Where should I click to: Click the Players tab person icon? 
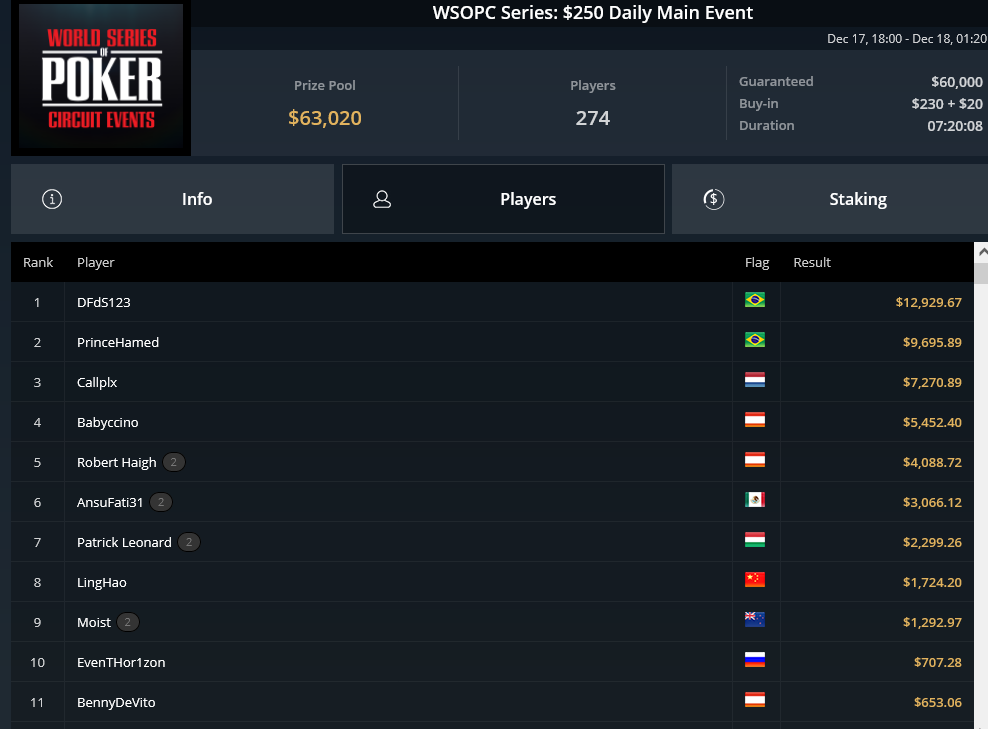coord(382,199)
